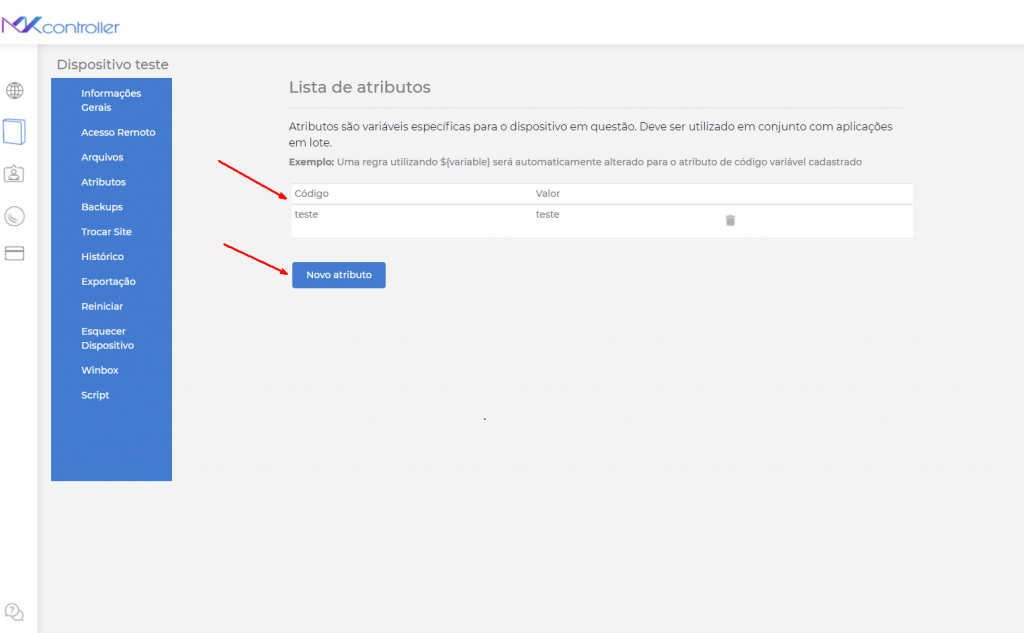The image size is (1024, 633).
Task: Open help via the question mark icon
Action: point(14,611)
